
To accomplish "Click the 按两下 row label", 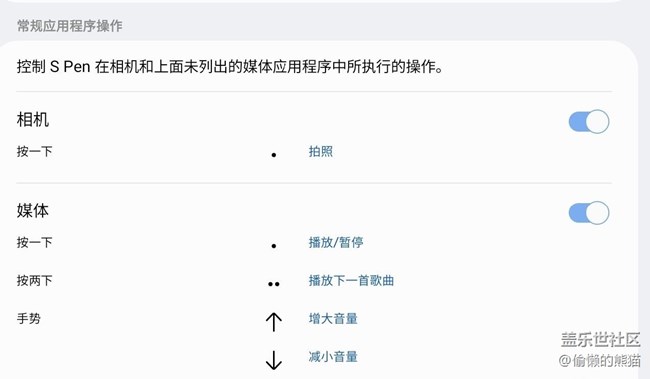I will (34, 280).
